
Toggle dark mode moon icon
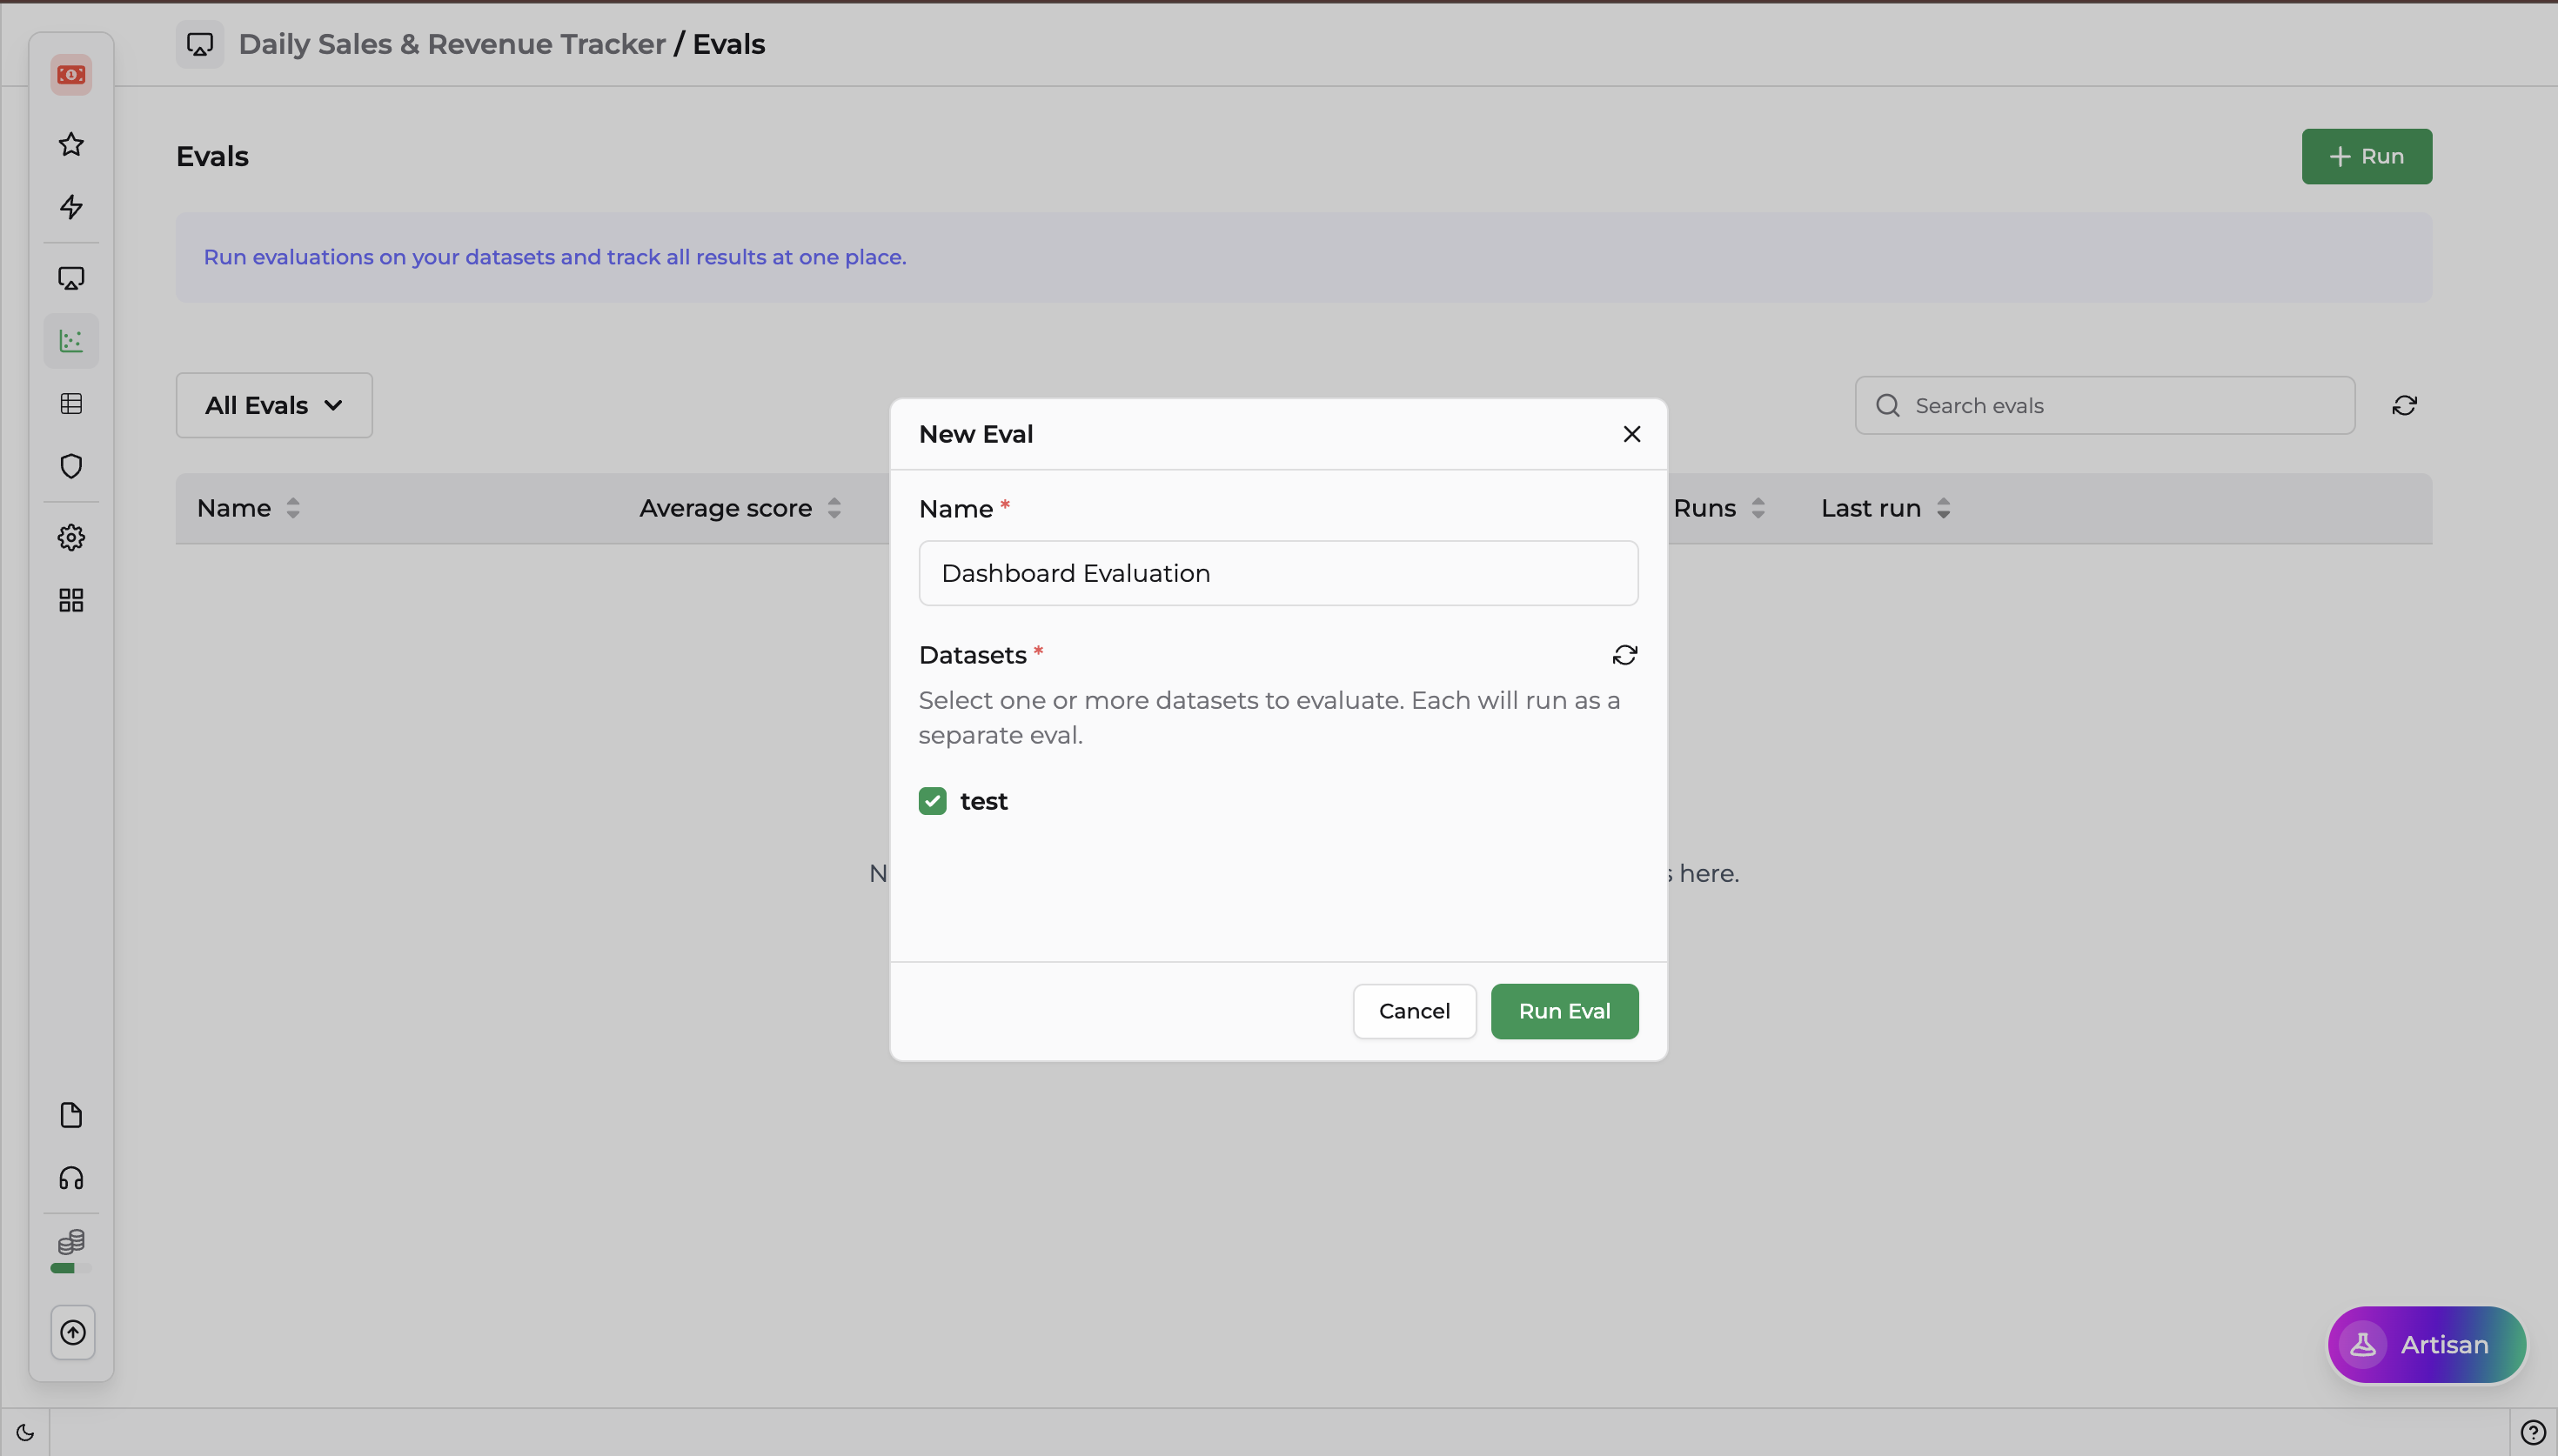25,1432
